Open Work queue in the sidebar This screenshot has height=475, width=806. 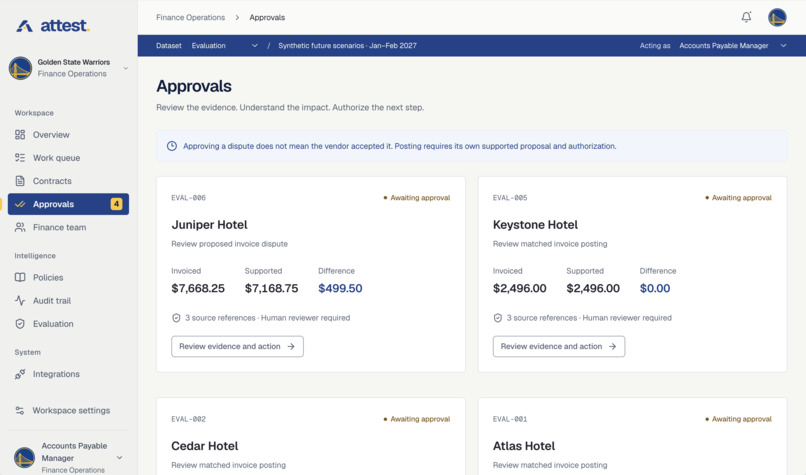(x=68, y=158)
